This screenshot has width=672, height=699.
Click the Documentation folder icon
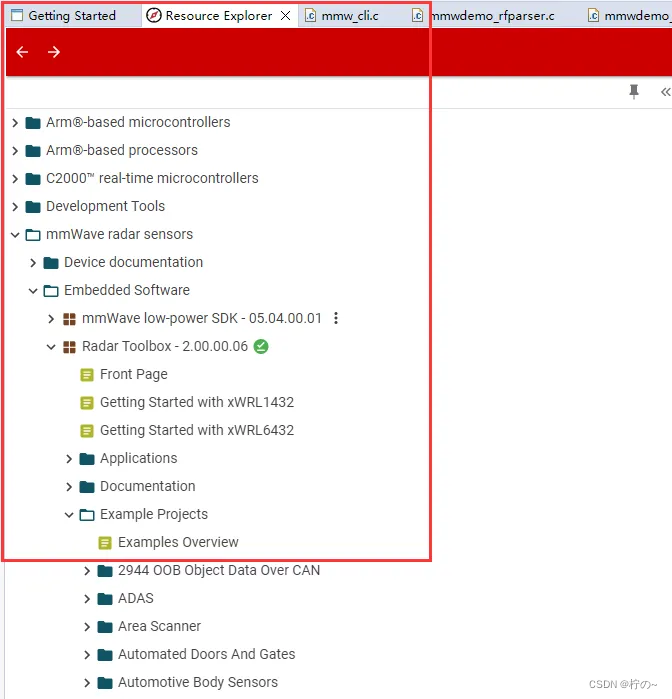87,487
